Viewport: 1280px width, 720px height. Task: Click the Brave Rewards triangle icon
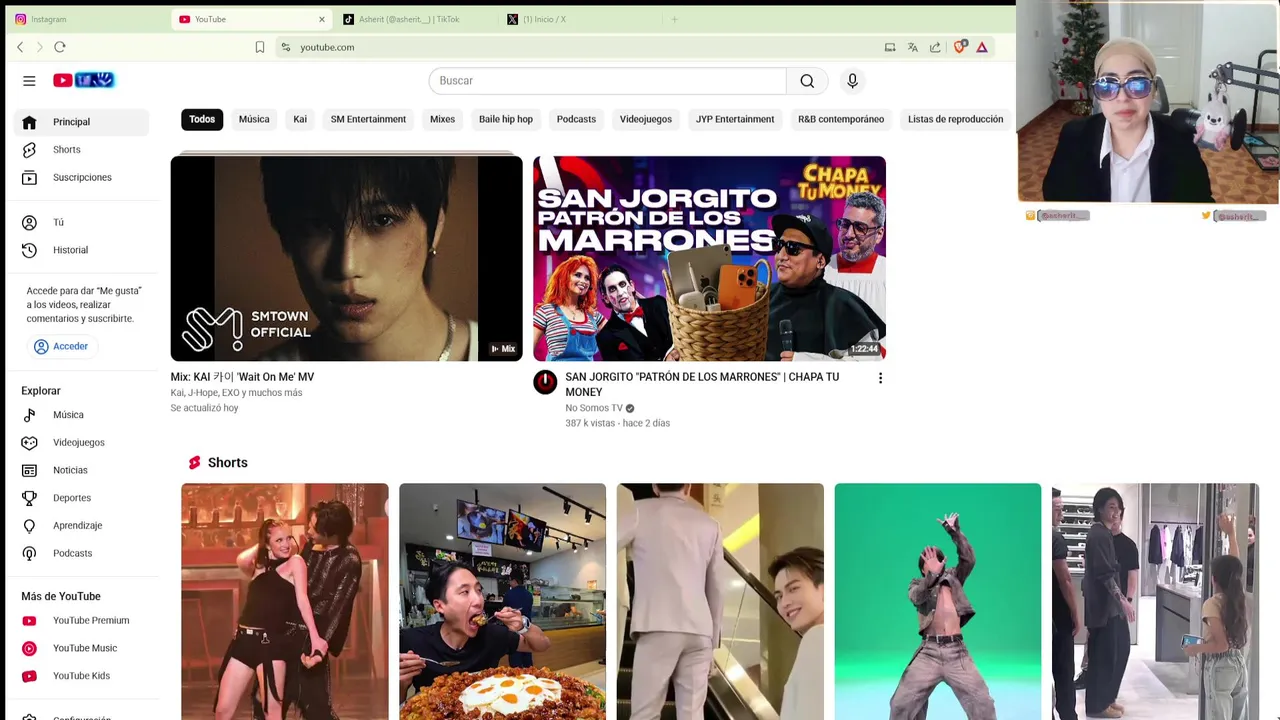[982, 47]
